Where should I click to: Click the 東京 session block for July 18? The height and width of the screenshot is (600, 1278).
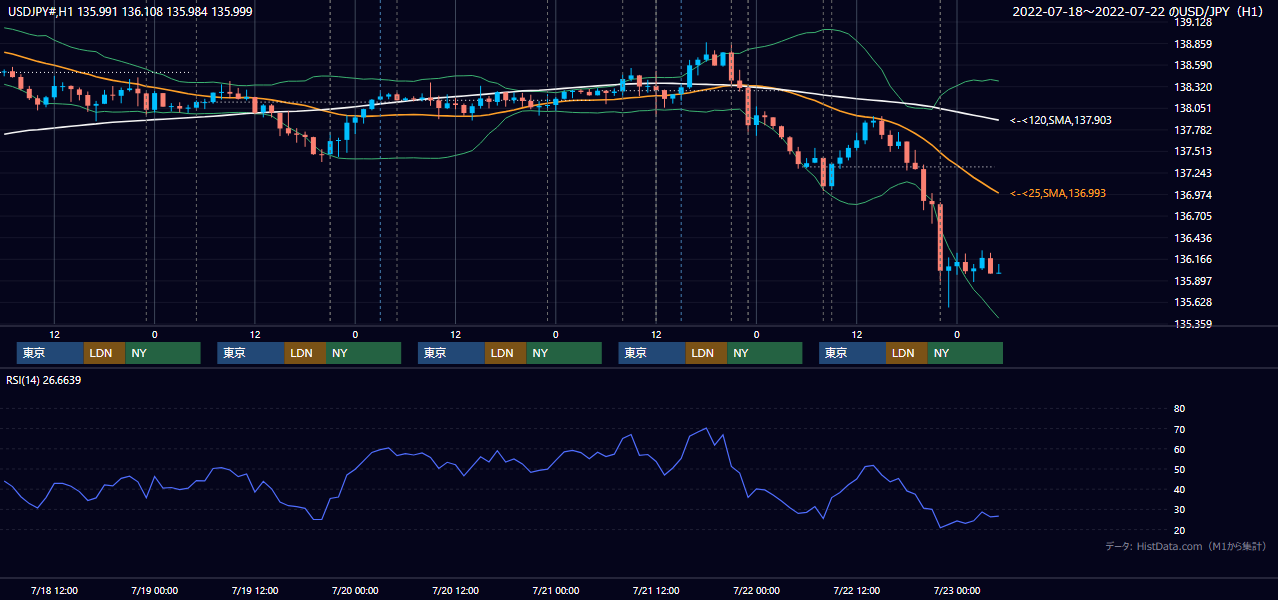pyautogui.click(x=50, y=353)
